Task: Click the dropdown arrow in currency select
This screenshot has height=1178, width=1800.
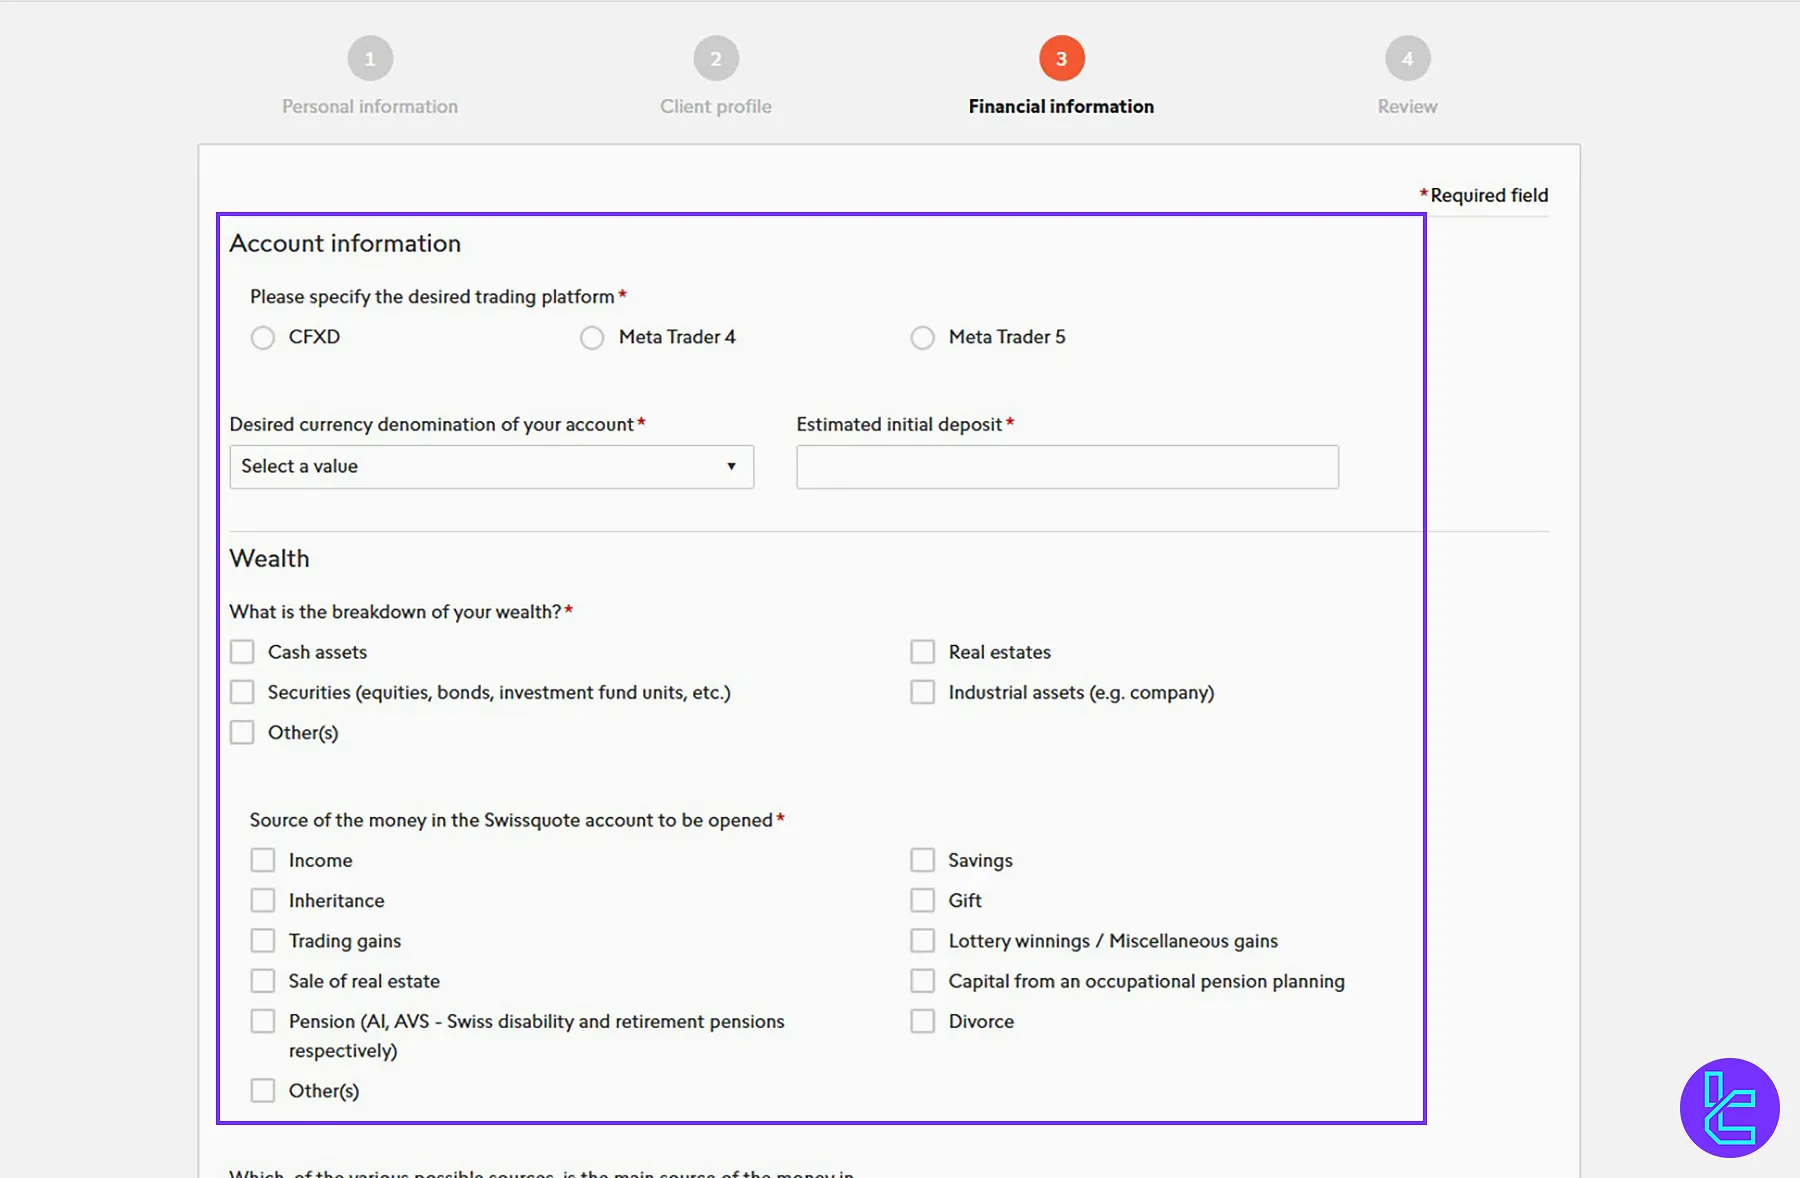Action: pos(731,467)
